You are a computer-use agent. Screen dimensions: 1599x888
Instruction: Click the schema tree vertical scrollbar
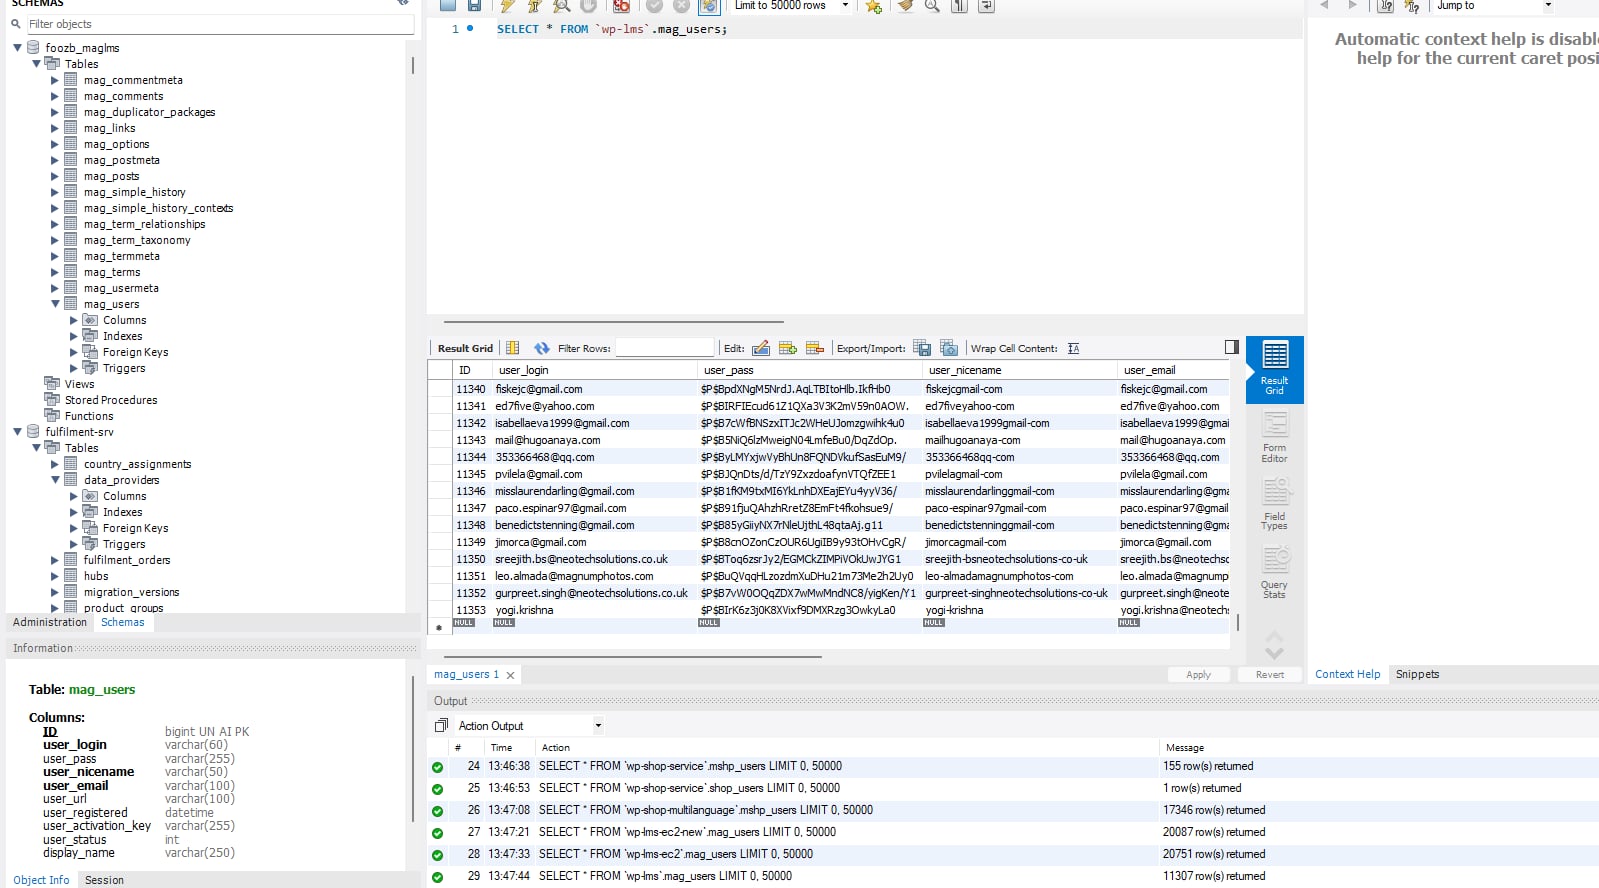413,65
